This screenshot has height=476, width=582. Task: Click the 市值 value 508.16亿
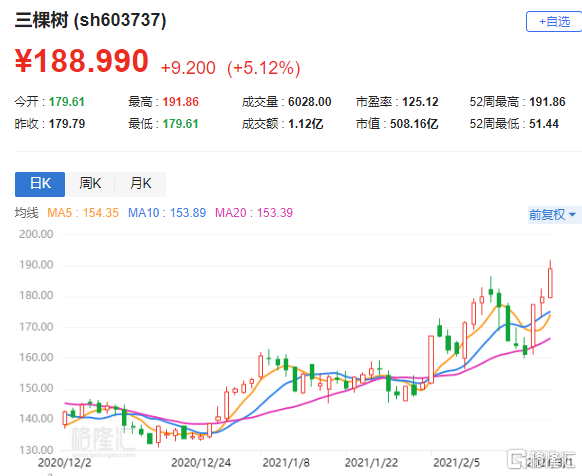pyautogui.click(x=414, y=124)
